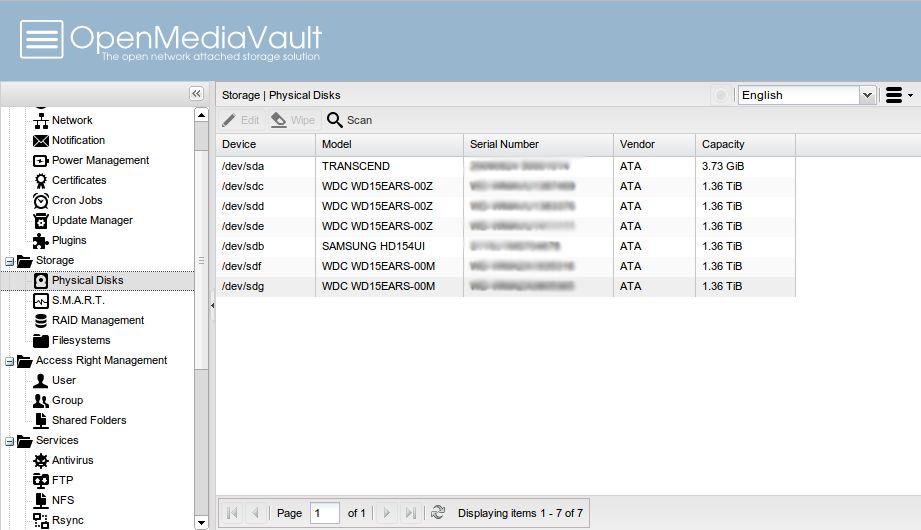The image size is (921, 530).
Task: Open Update Manager in the tree
Action: (x=92, y=220)
